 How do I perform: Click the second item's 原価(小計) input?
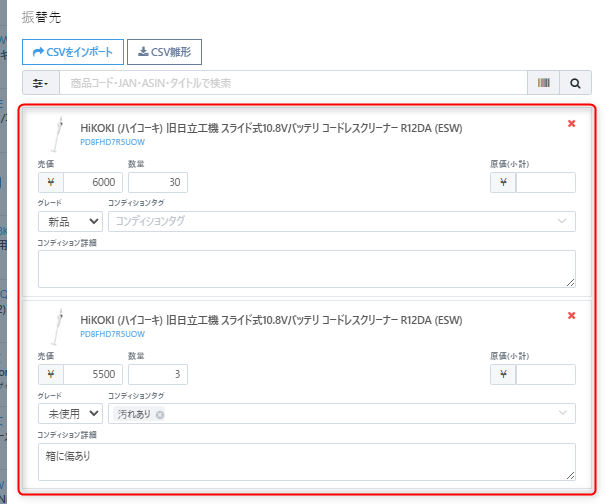pos(546,374)
